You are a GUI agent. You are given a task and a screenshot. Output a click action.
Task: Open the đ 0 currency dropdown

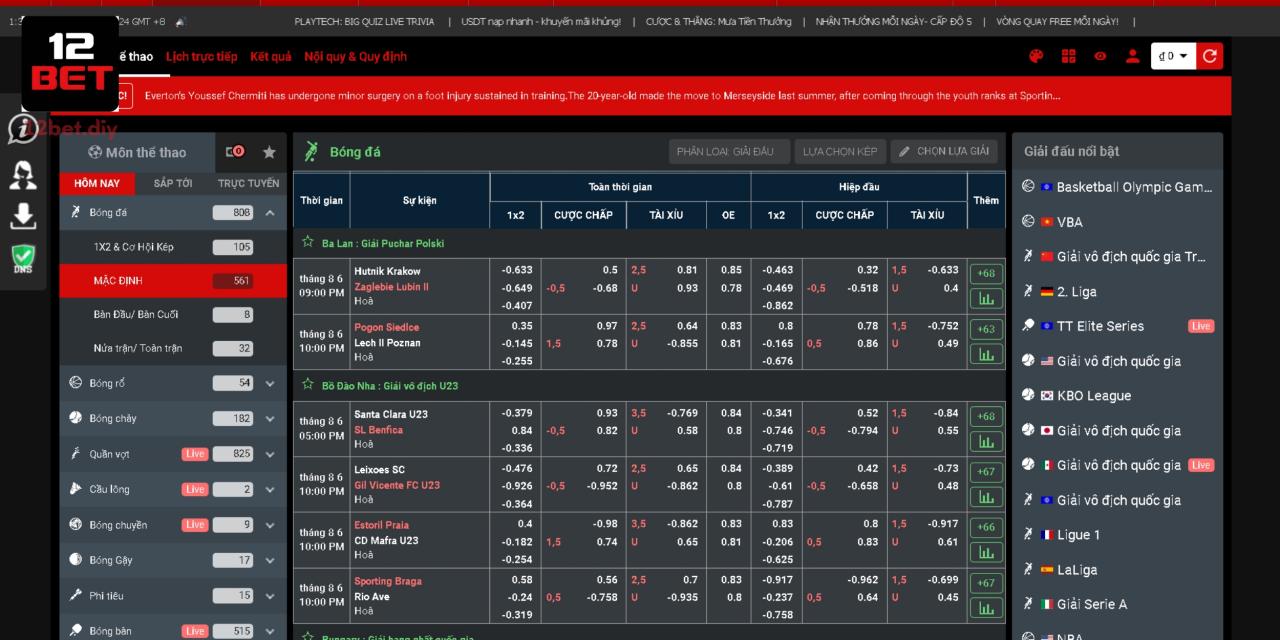coord(1173,56)
